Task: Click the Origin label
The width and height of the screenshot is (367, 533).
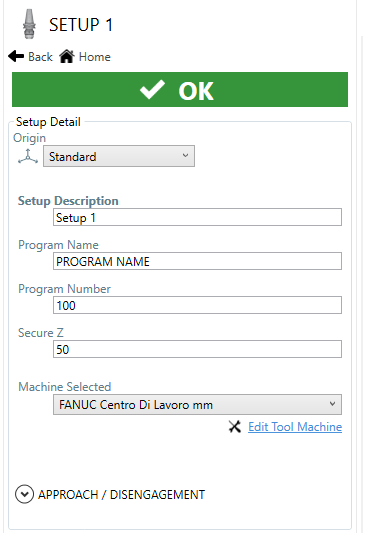Action: click(29, 138)
